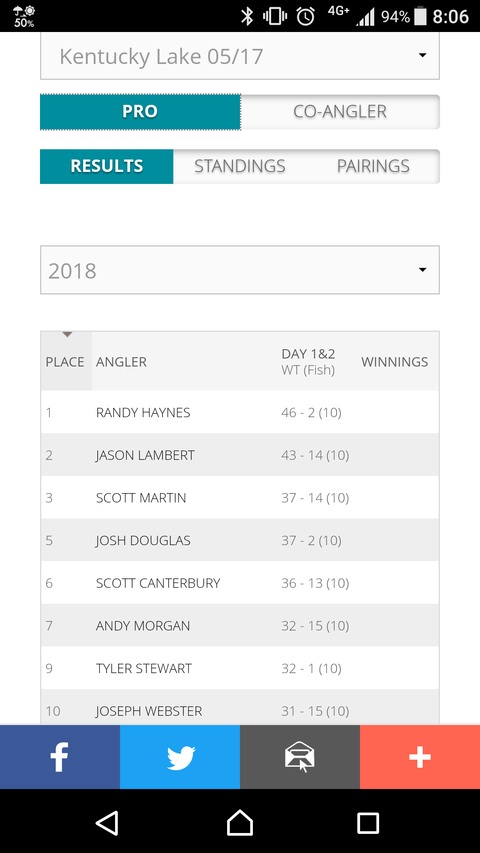Tap the battery indicator in the status bar
The image size is (480, 853).
[420, 16]
